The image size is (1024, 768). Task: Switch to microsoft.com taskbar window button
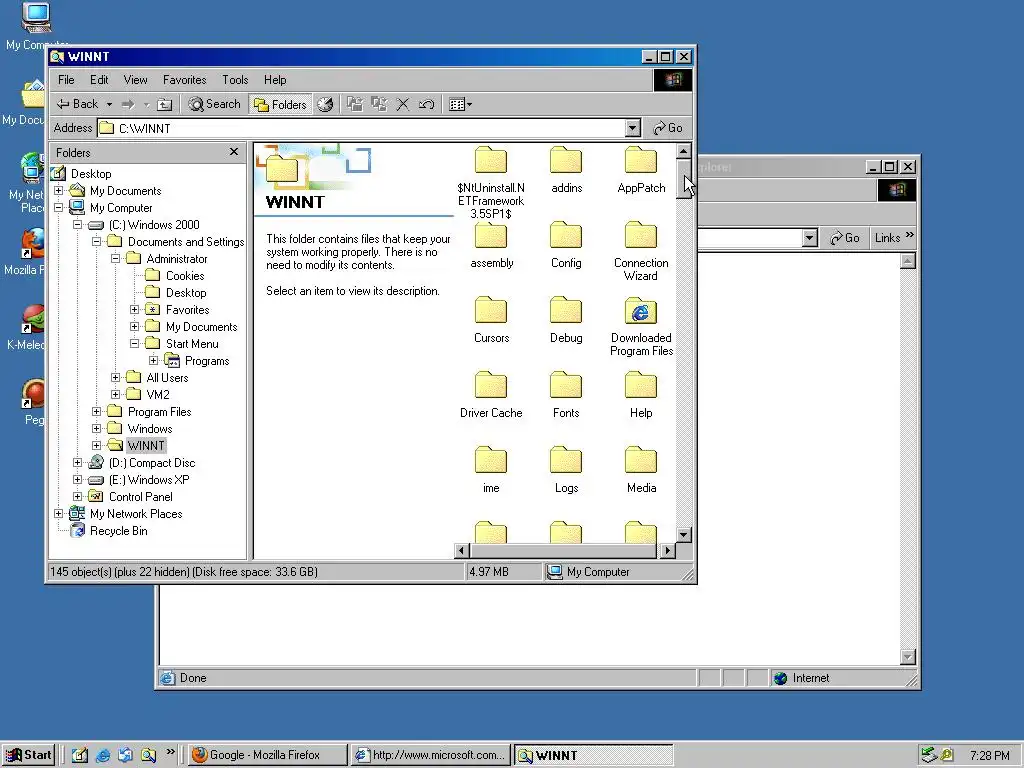click(431, 755)
